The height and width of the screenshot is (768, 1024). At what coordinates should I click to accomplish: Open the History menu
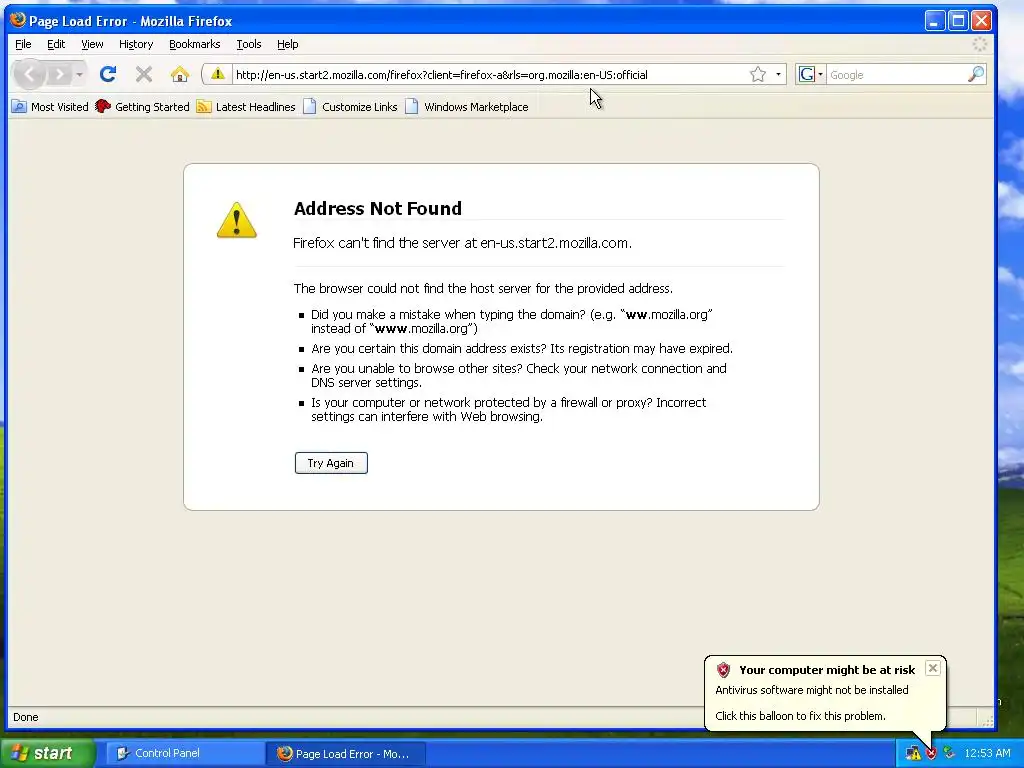click(136, 44)
